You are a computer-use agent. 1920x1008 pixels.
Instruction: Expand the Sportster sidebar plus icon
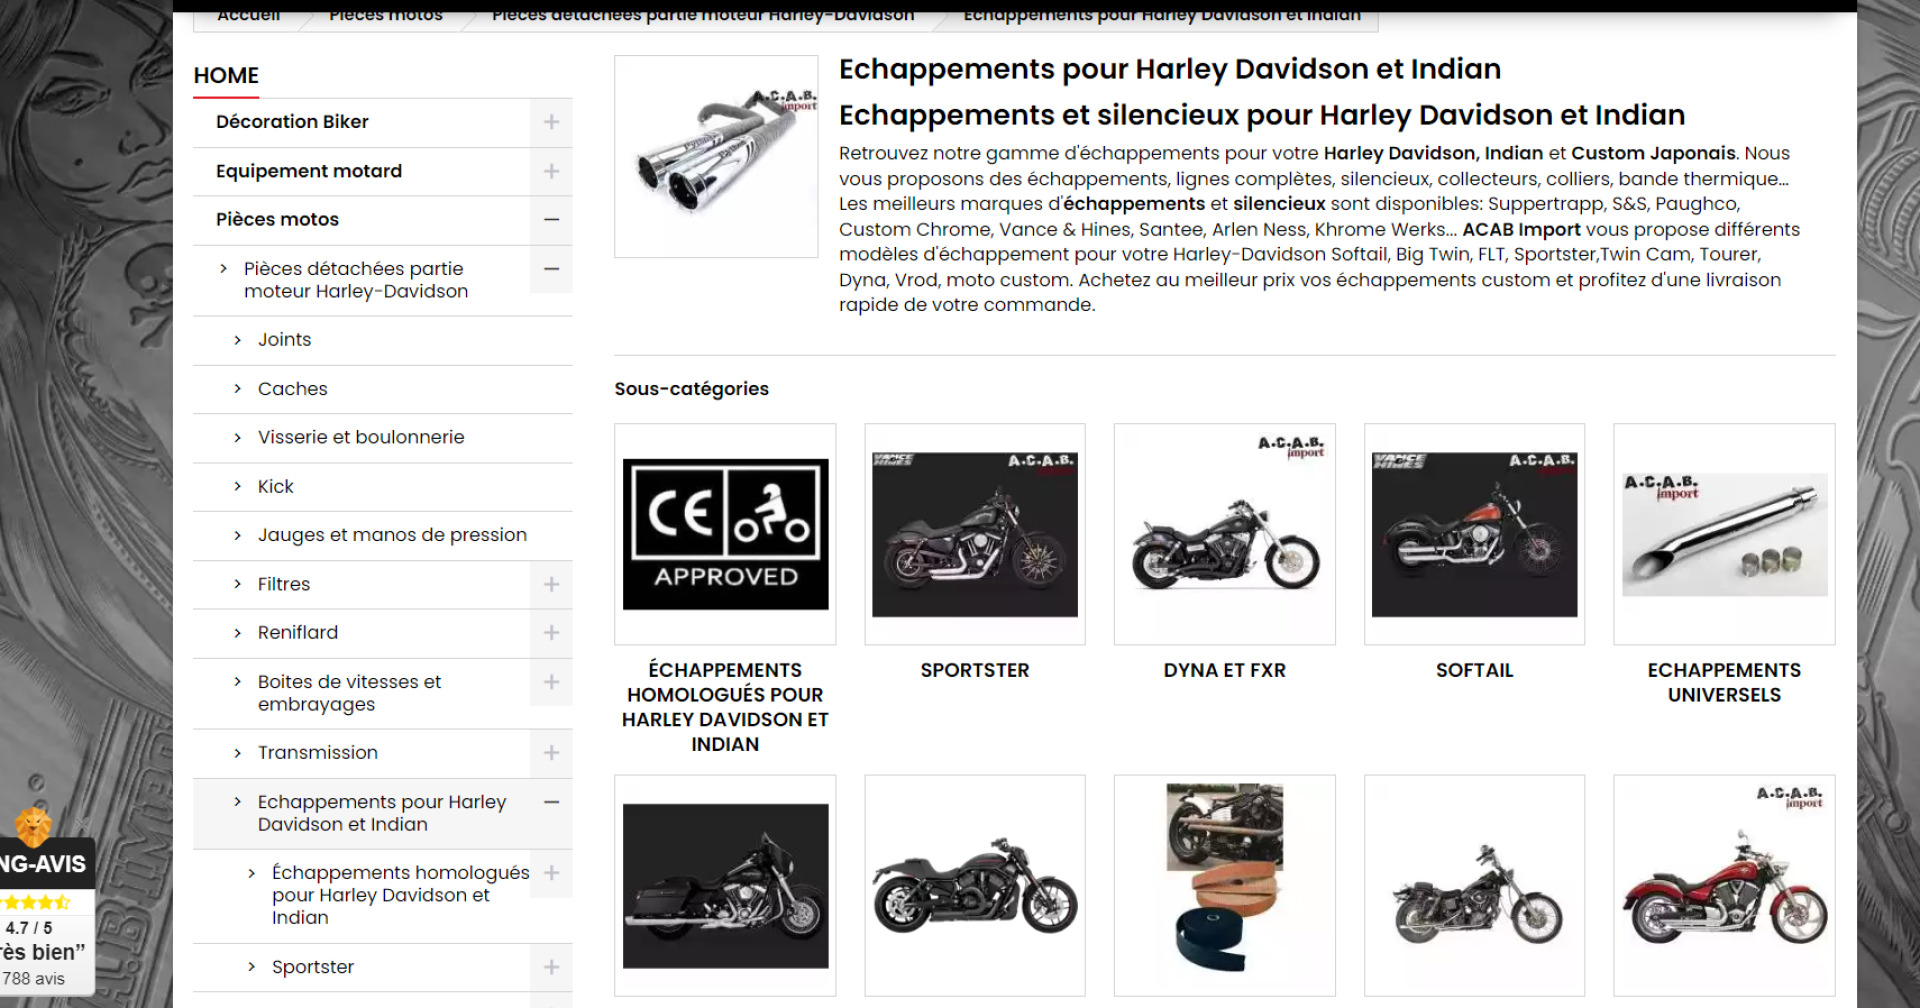pos(551,968)
